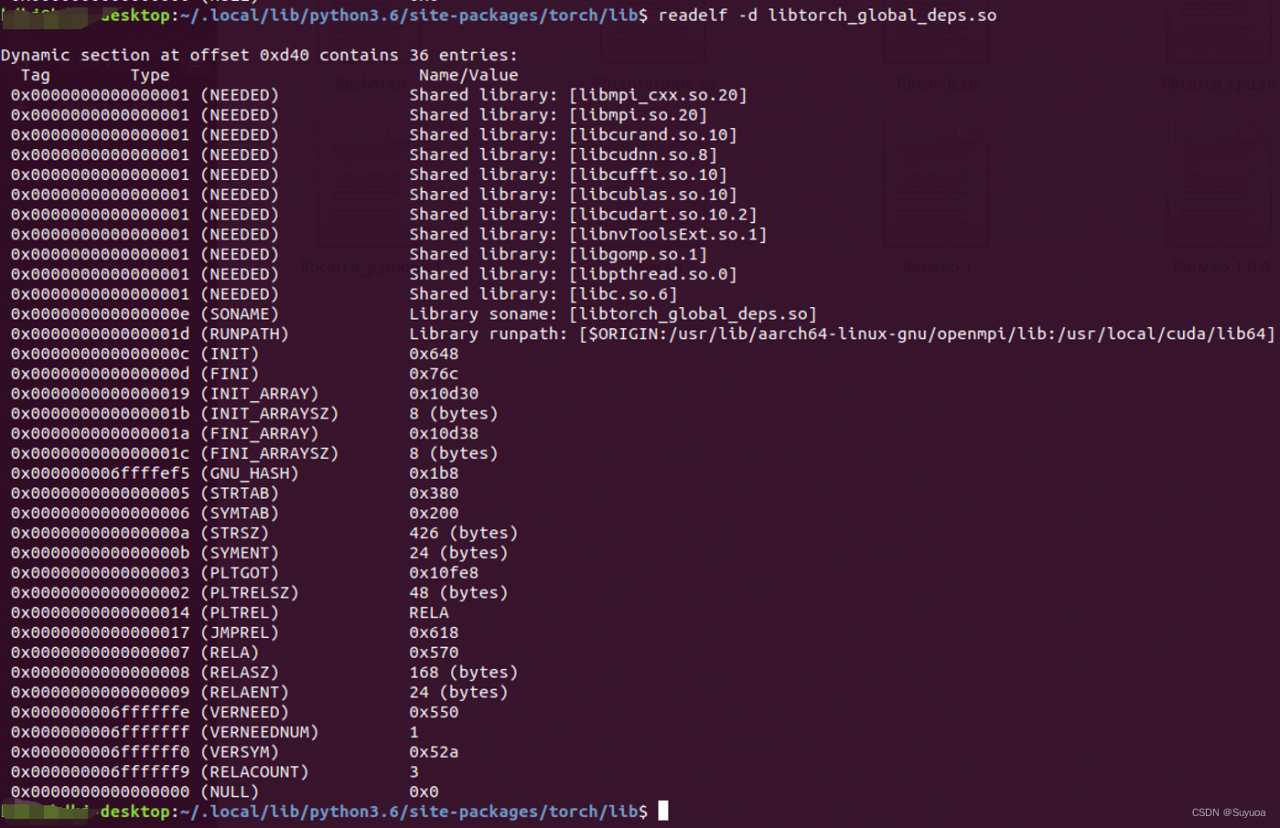Click the terminal cursor block at the prompt

point(663,811)
